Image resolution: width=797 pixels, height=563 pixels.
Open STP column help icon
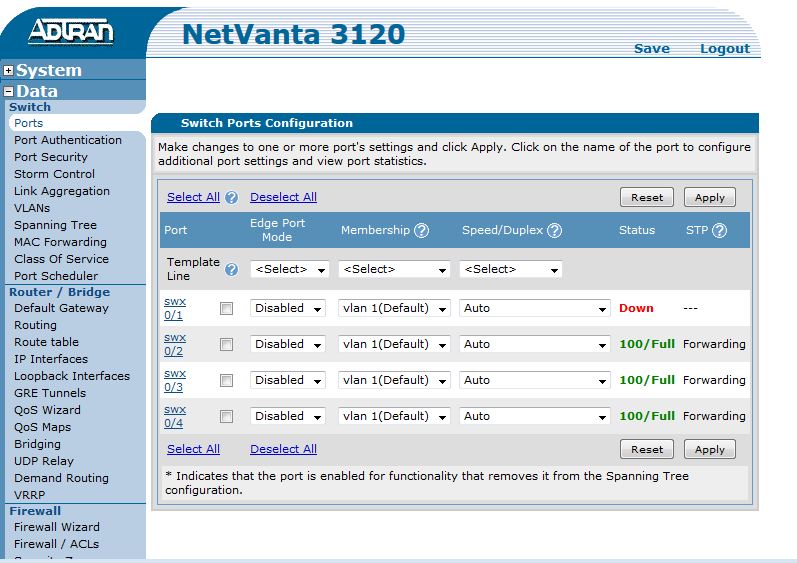719,231
